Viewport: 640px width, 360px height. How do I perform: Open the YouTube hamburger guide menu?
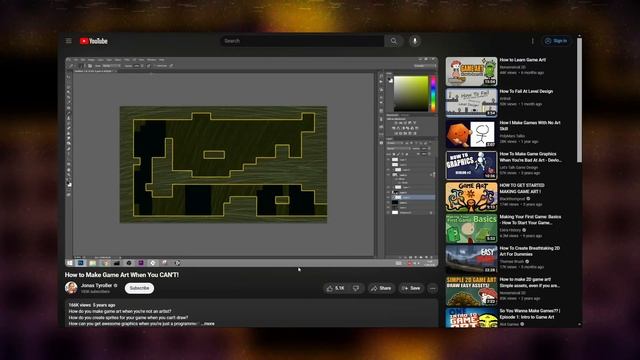tap(69, 41)
